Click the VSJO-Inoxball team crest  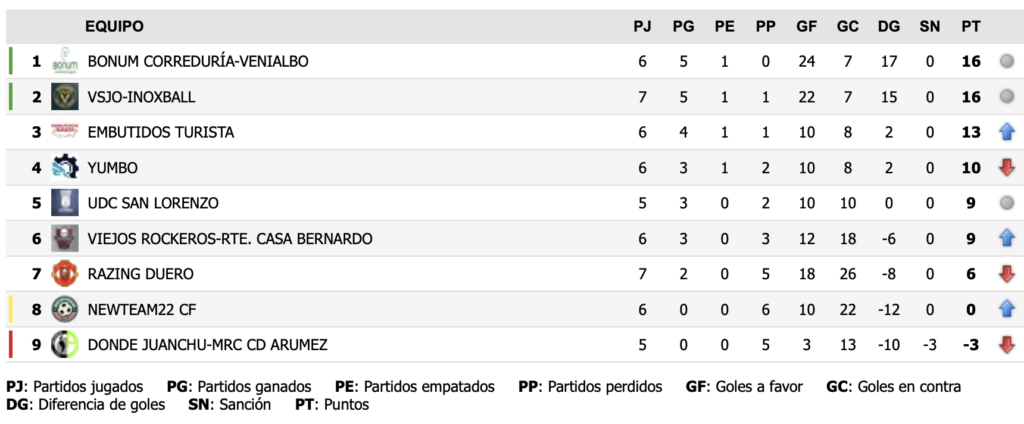point(65,97)
